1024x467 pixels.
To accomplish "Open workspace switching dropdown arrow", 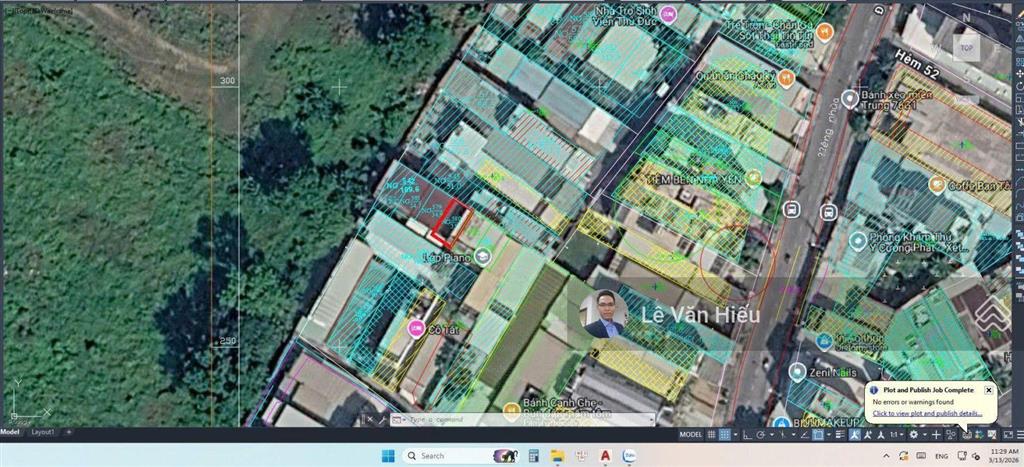I will [925, 434].
